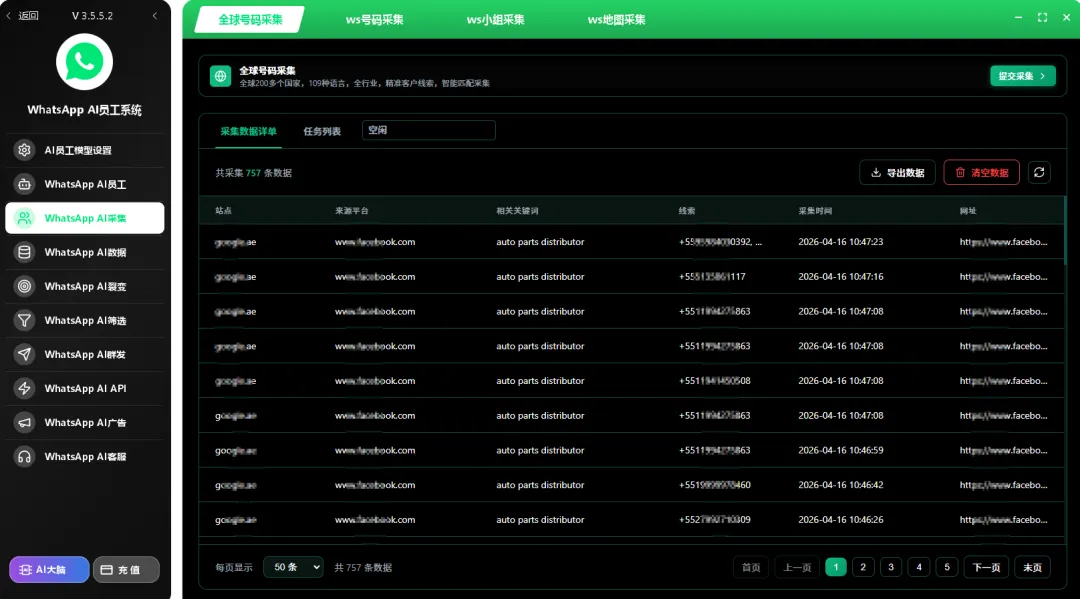Click the 相关关键词 column header

point(517,211)
